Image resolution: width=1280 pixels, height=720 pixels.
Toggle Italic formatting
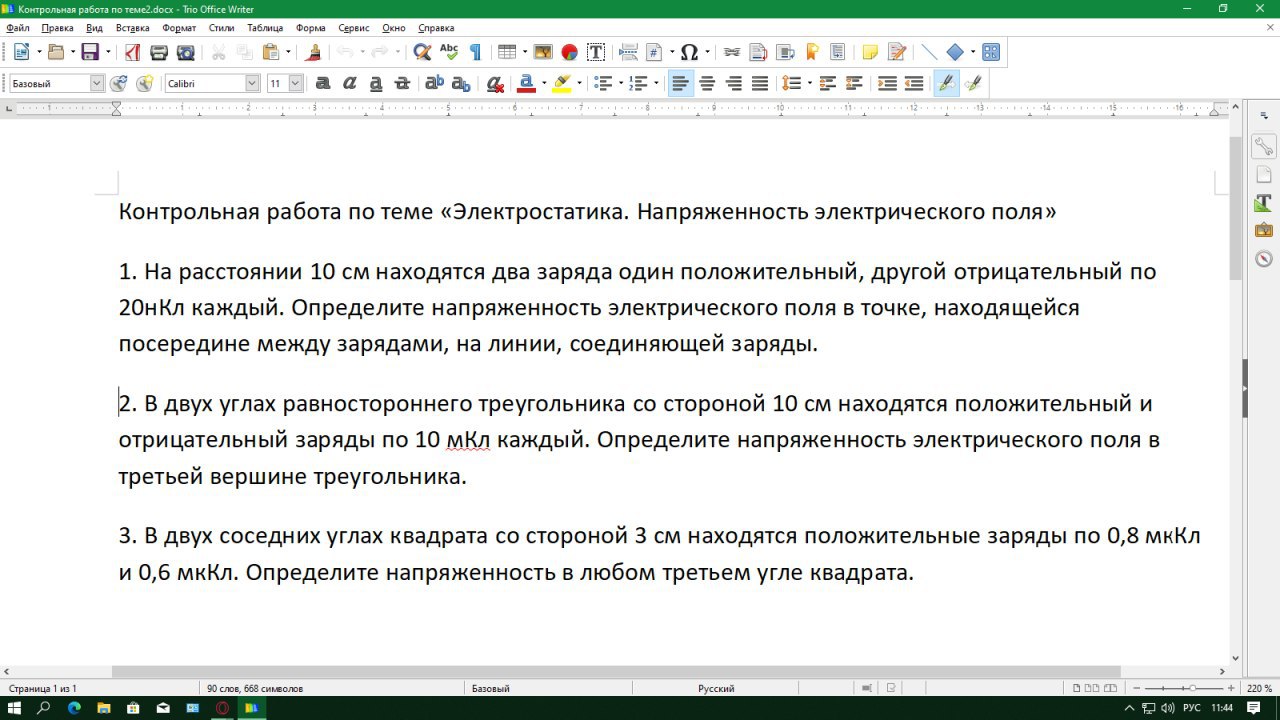[x=350, y=84]
